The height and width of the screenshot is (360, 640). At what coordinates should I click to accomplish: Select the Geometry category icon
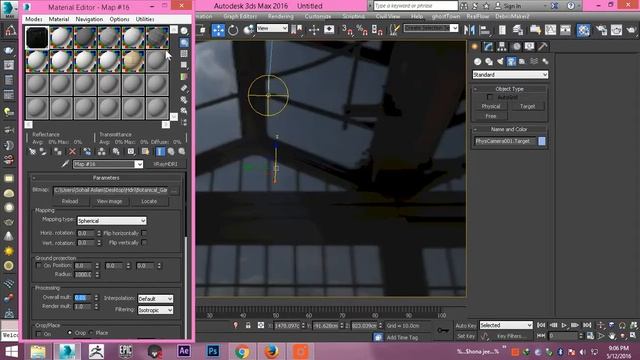(x=478, y=62)
